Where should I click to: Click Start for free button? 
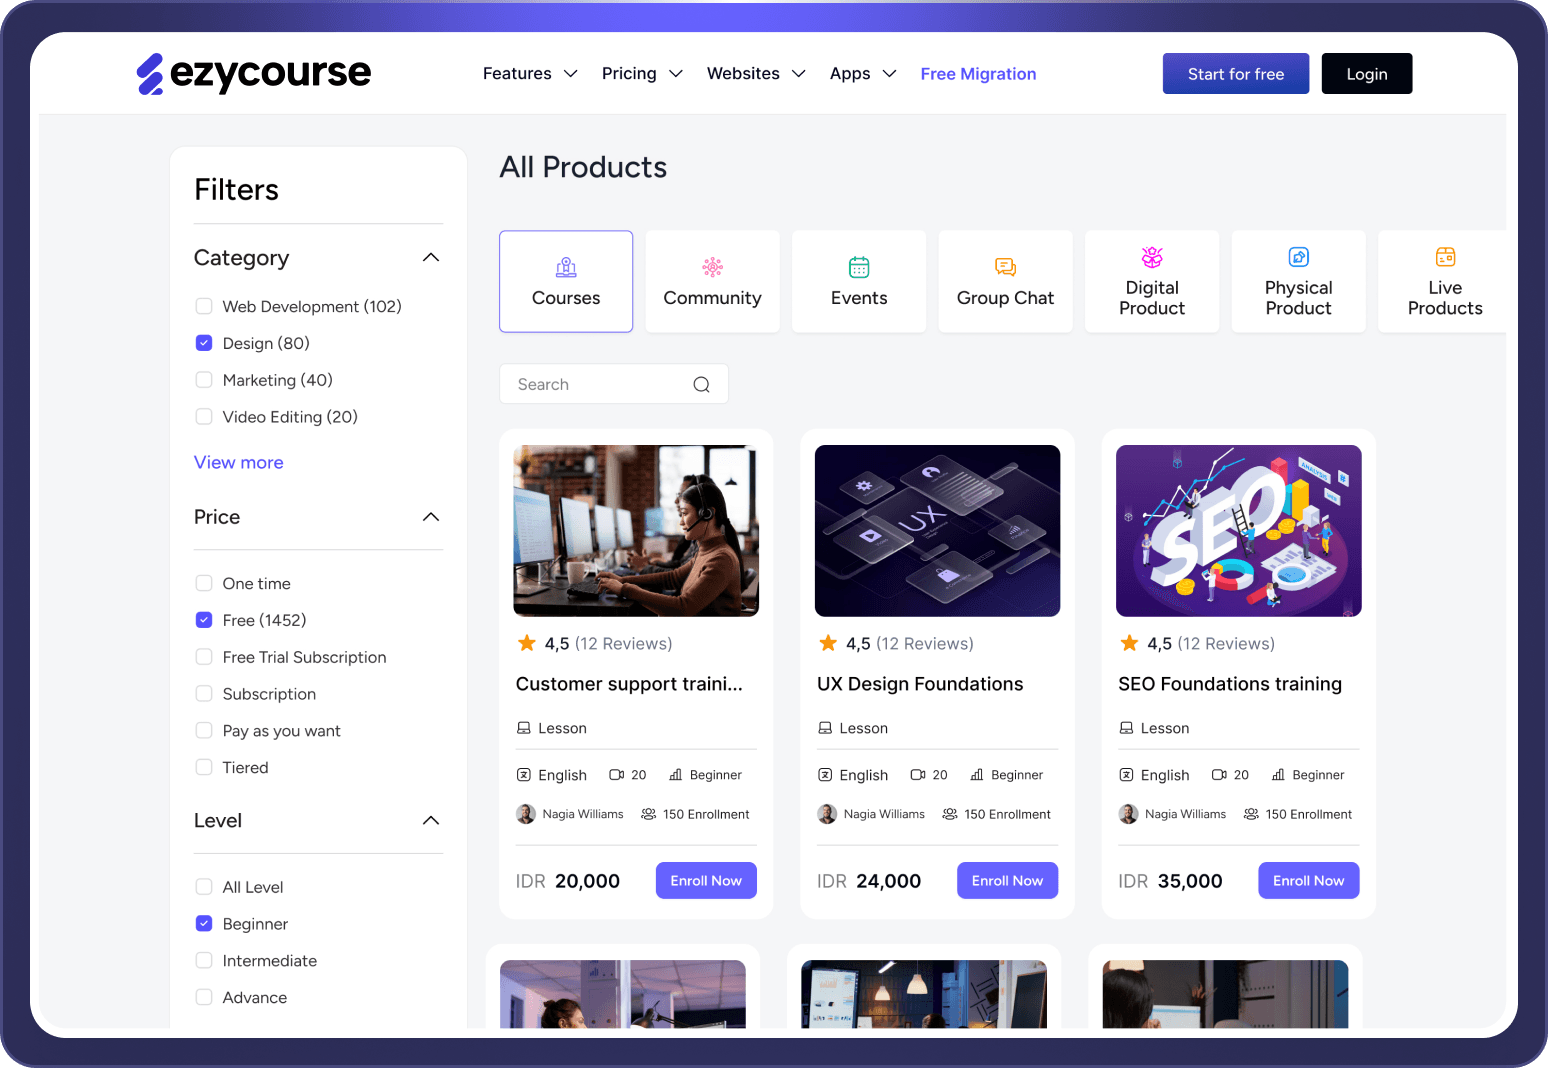point(1235,73)
